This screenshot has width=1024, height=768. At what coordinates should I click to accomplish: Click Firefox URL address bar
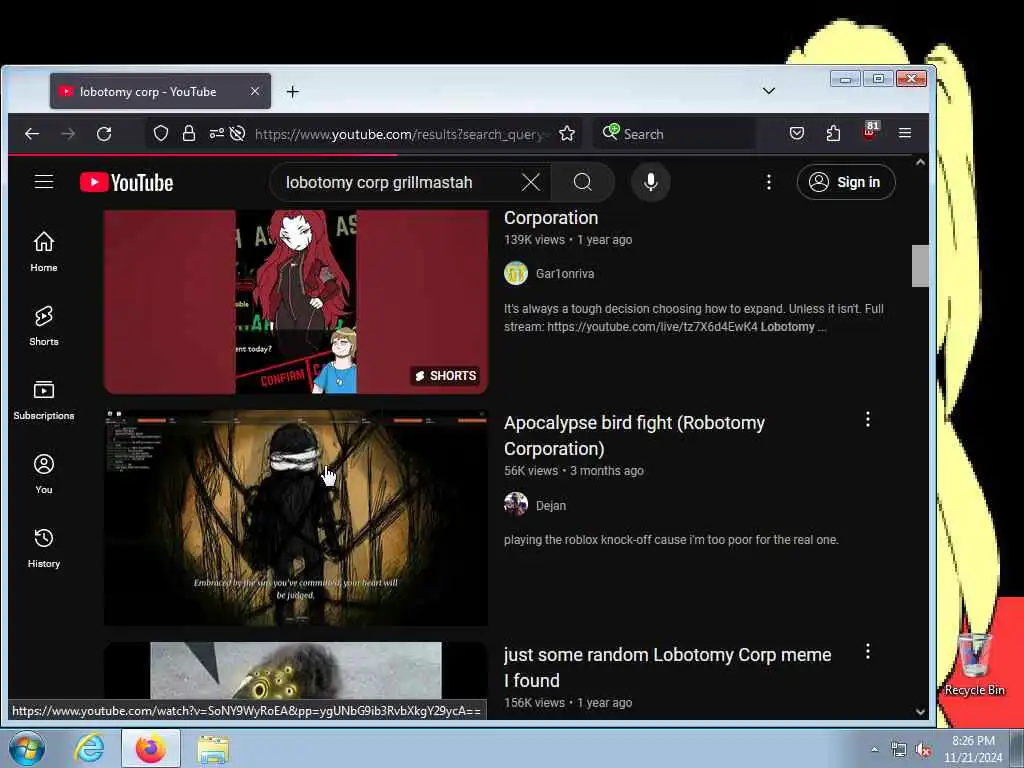[x=398, y=134]
